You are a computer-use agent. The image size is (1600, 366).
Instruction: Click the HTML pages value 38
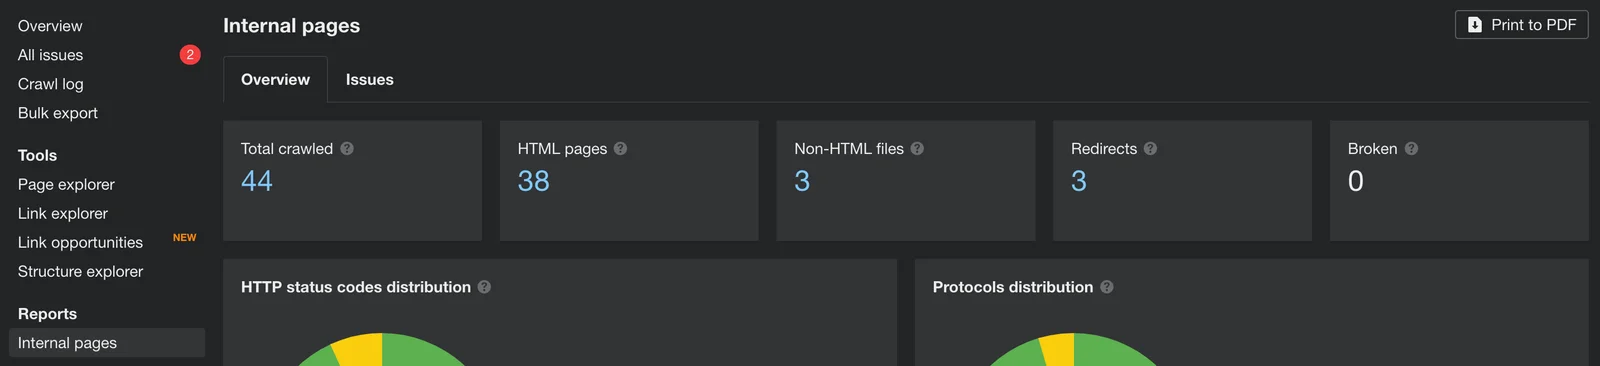pyautogui.click(x=533, y=181)
